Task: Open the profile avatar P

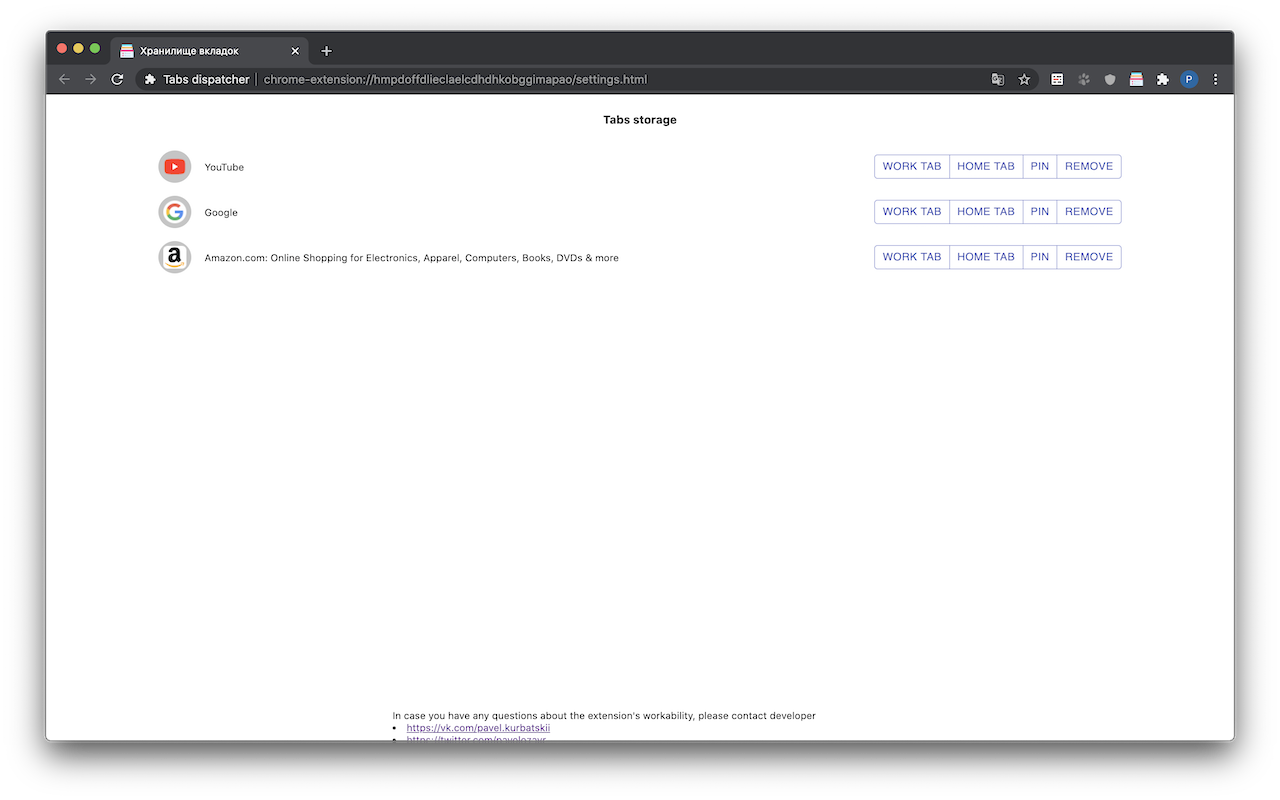Action: tap(1189, 79)
